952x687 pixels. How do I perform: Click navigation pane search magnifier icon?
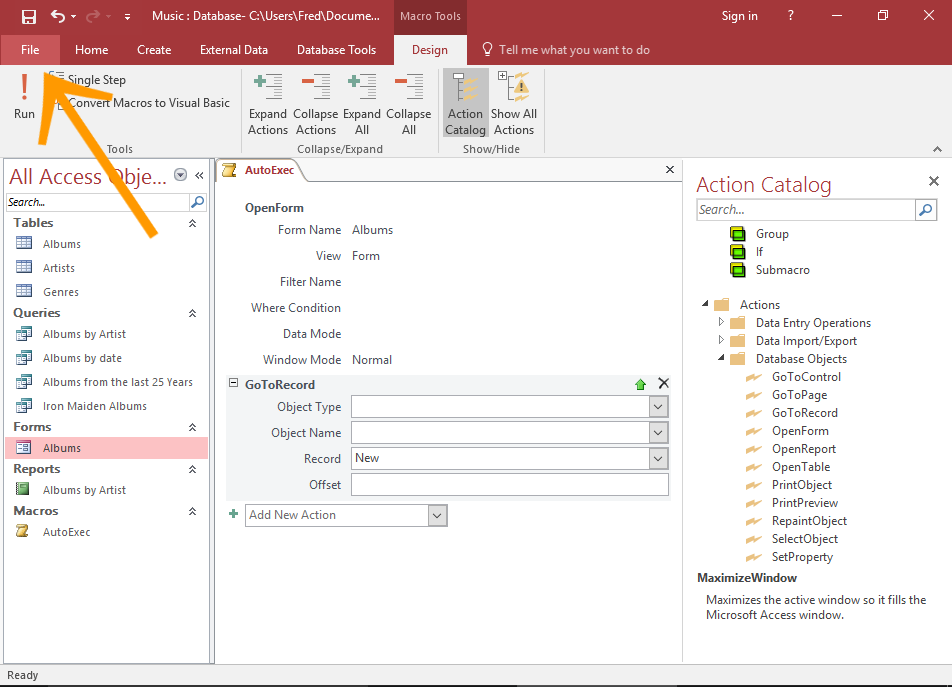point(197,202)
